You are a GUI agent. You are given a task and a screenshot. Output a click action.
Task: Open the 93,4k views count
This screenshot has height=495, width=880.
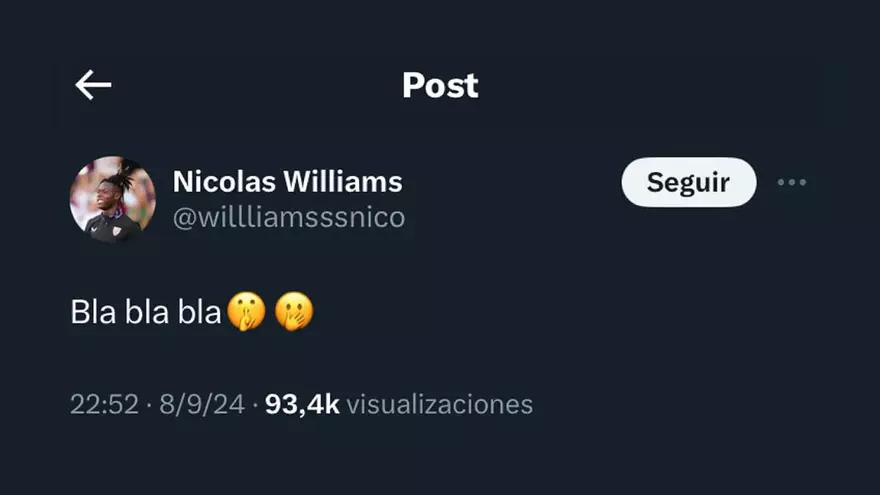click(x=398, y=405)
